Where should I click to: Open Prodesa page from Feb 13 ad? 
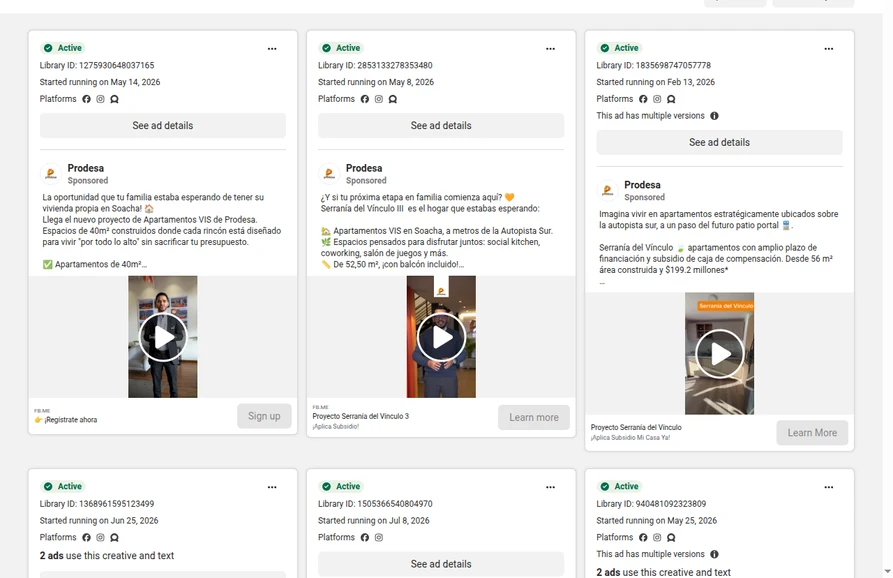[x=642, y=185]
